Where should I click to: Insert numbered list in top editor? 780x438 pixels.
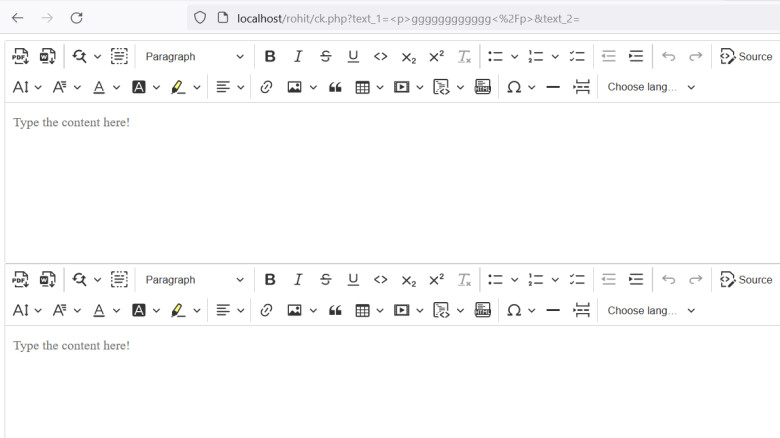[x=536, y=56]
